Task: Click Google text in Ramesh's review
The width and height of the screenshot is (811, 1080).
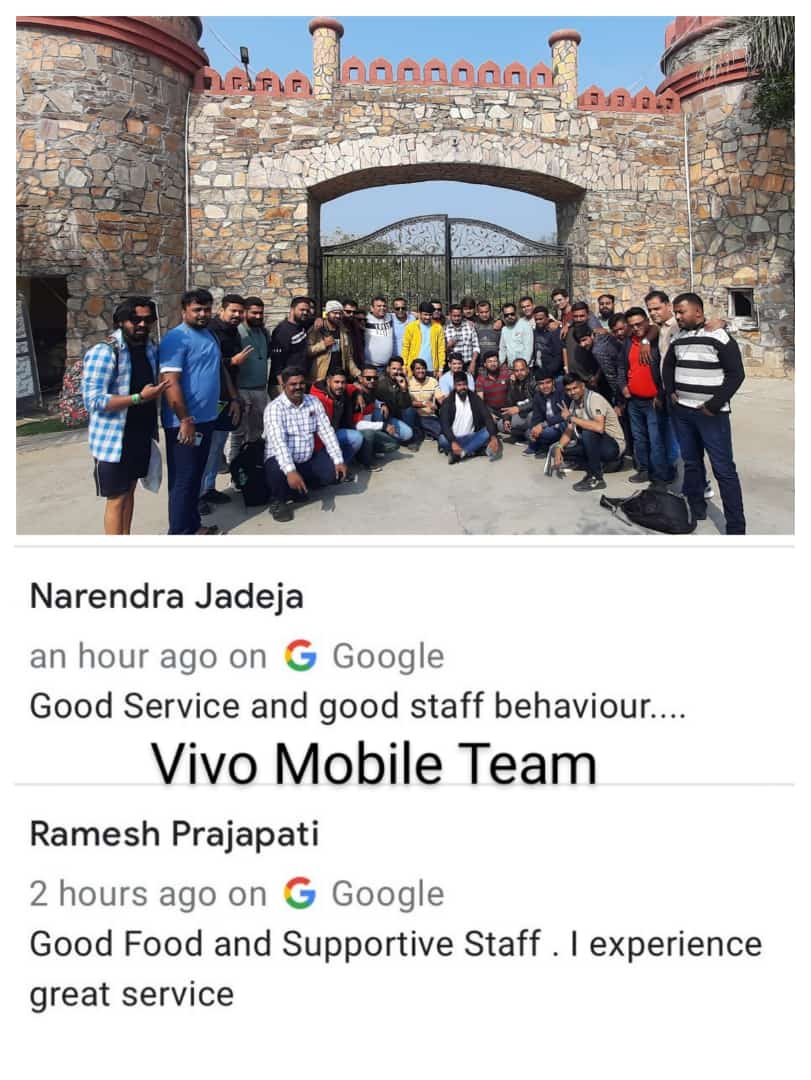Action: (x=388, y=895)
